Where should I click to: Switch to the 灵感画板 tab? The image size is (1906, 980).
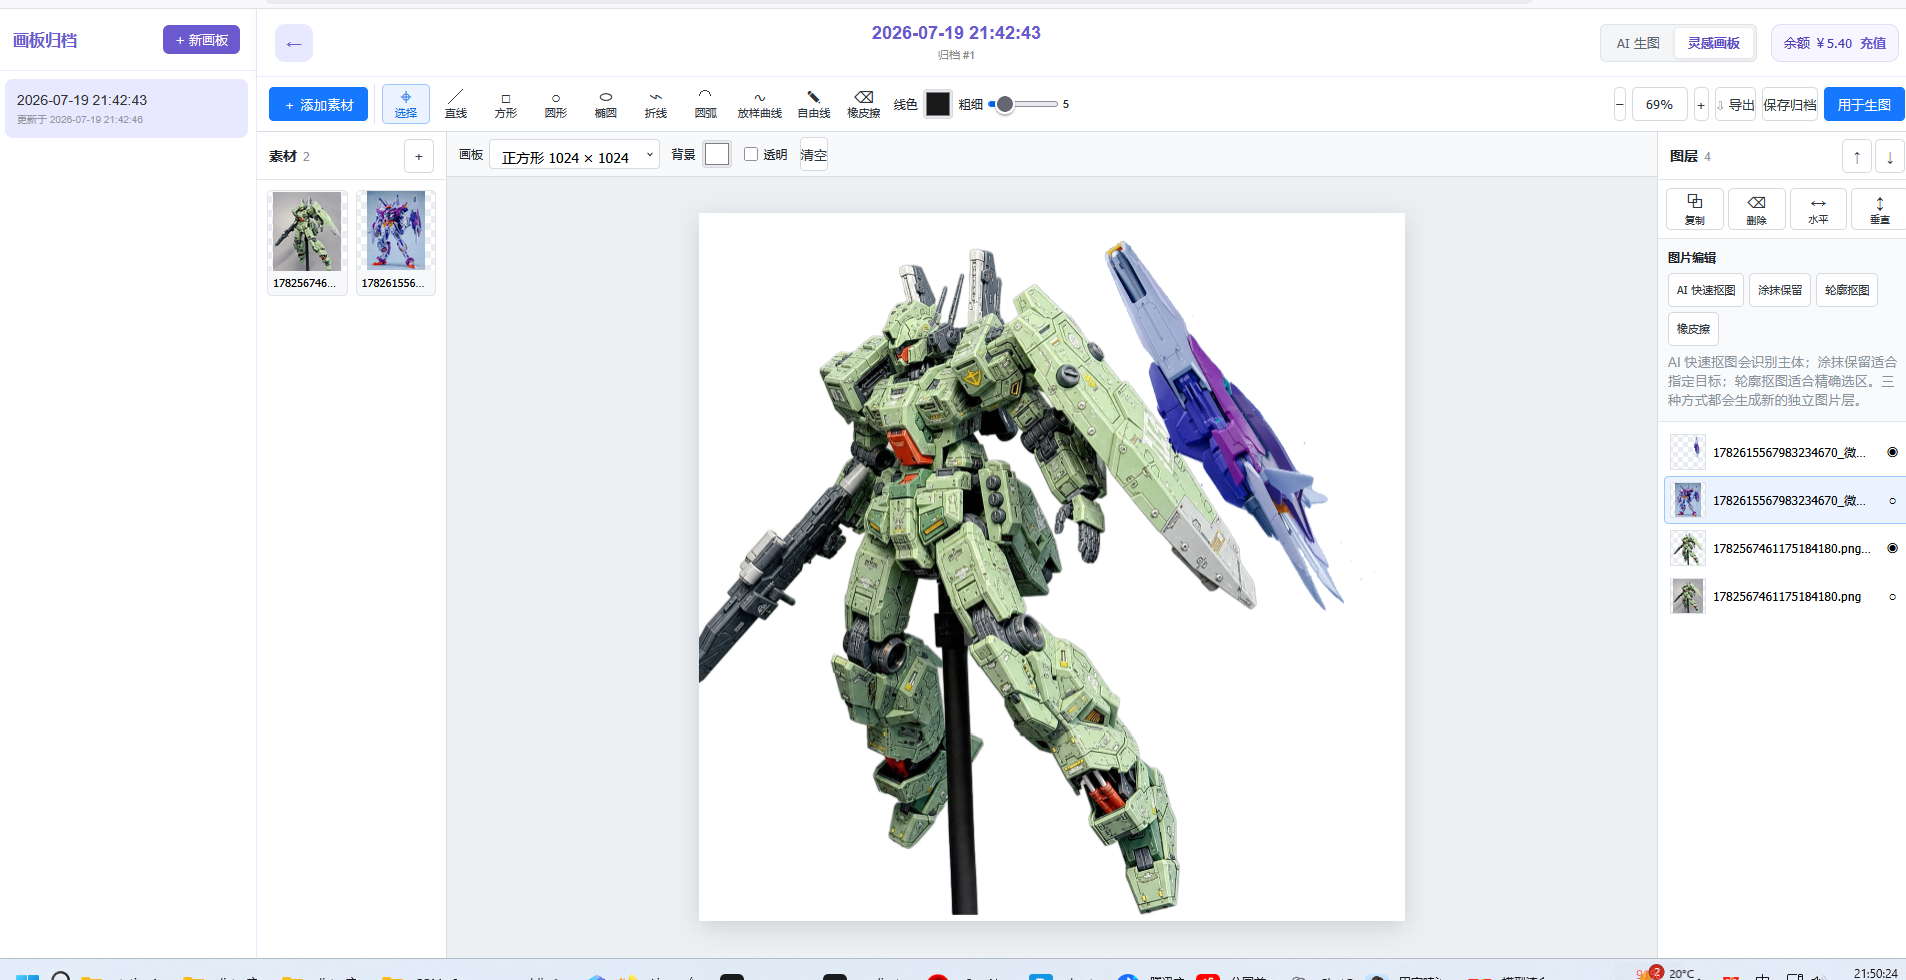[1714, 43]
